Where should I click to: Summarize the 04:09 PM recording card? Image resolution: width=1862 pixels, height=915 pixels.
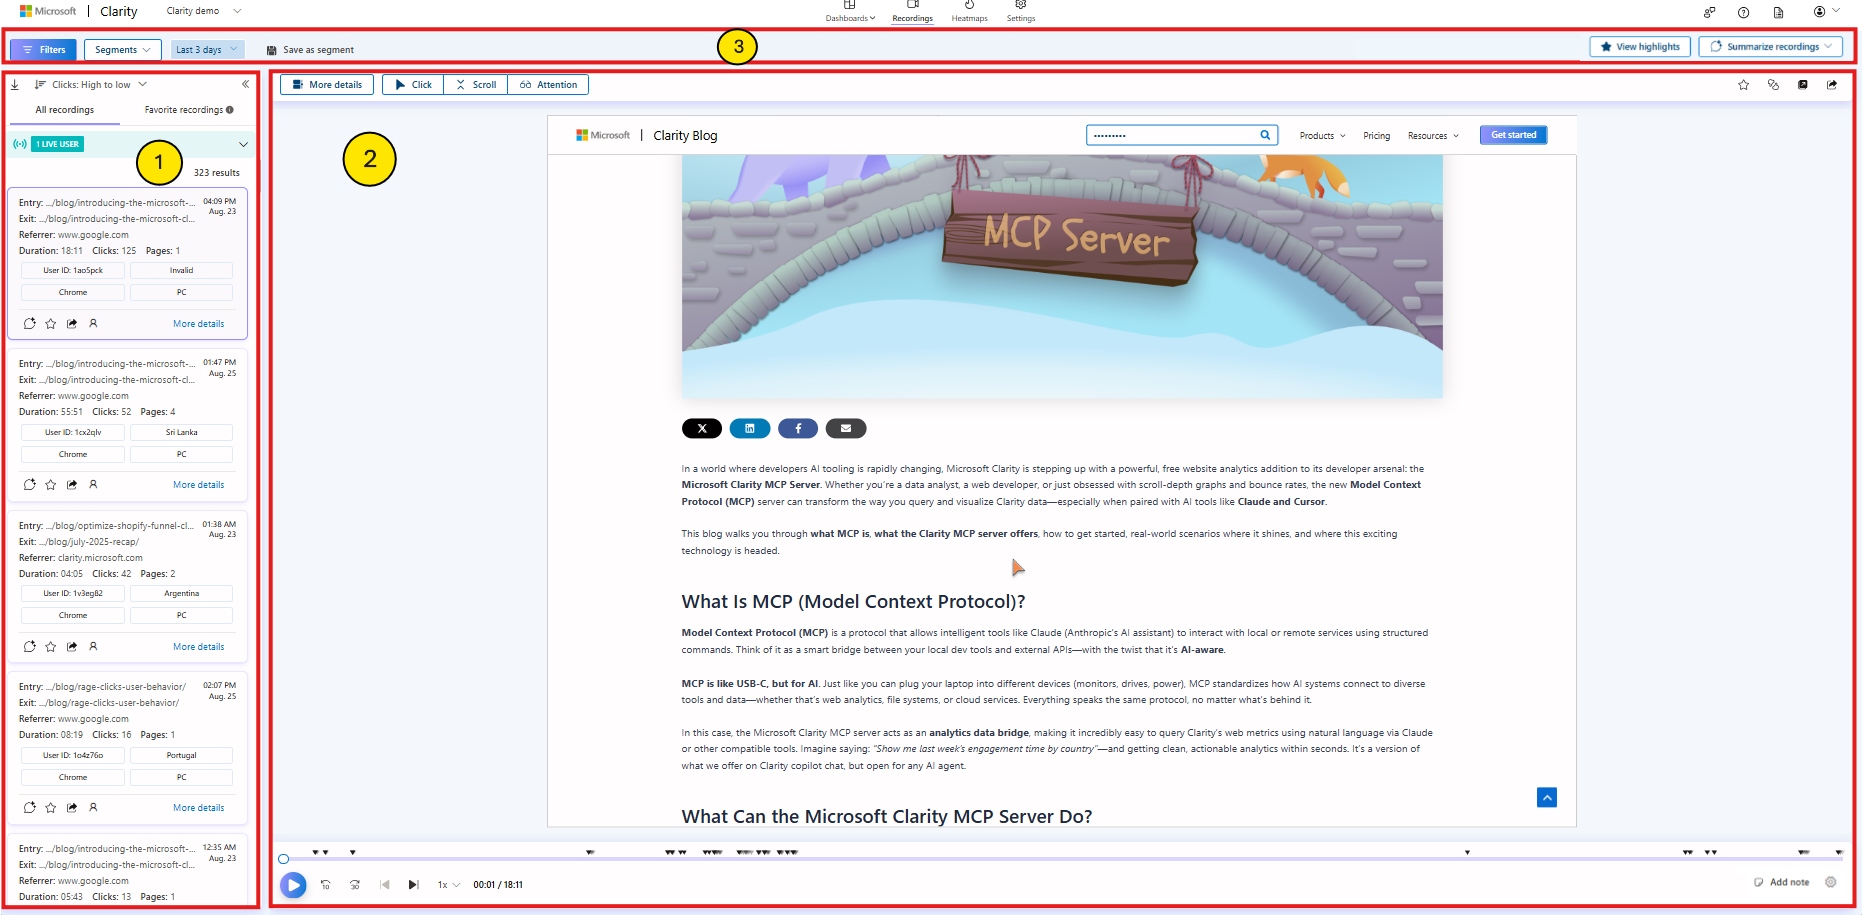pos(30,323)
